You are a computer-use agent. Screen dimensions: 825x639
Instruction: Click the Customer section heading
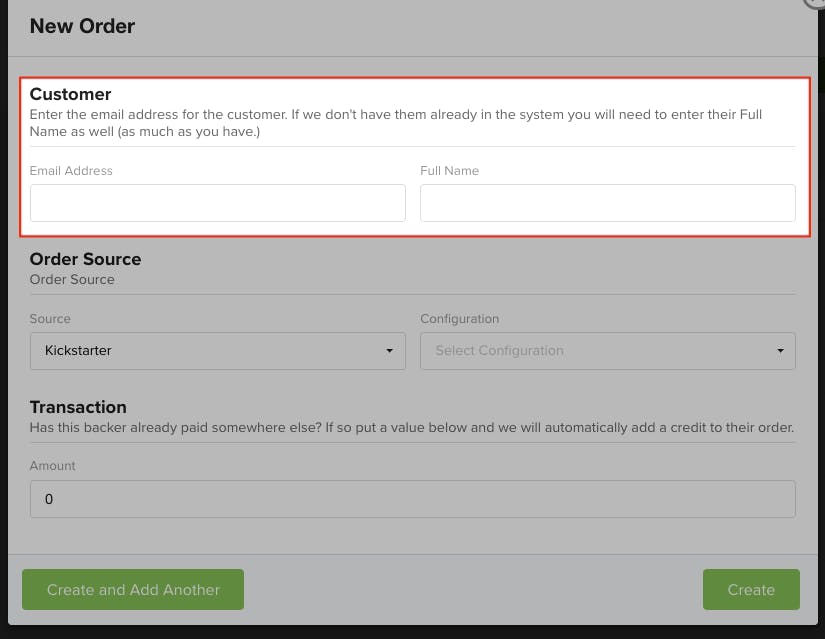(x=71, y=94)
